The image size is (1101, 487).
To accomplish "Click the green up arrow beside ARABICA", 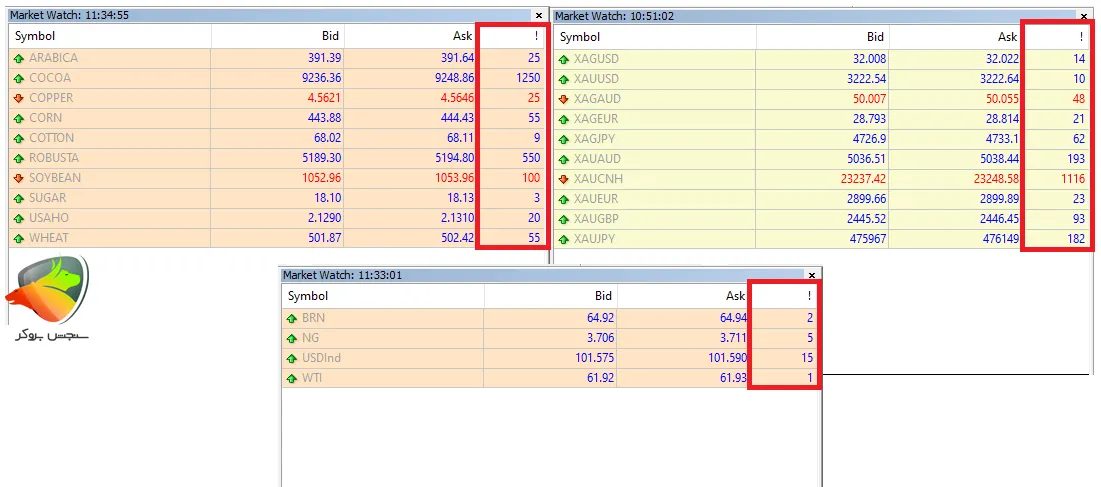I will tap(18, 58).
